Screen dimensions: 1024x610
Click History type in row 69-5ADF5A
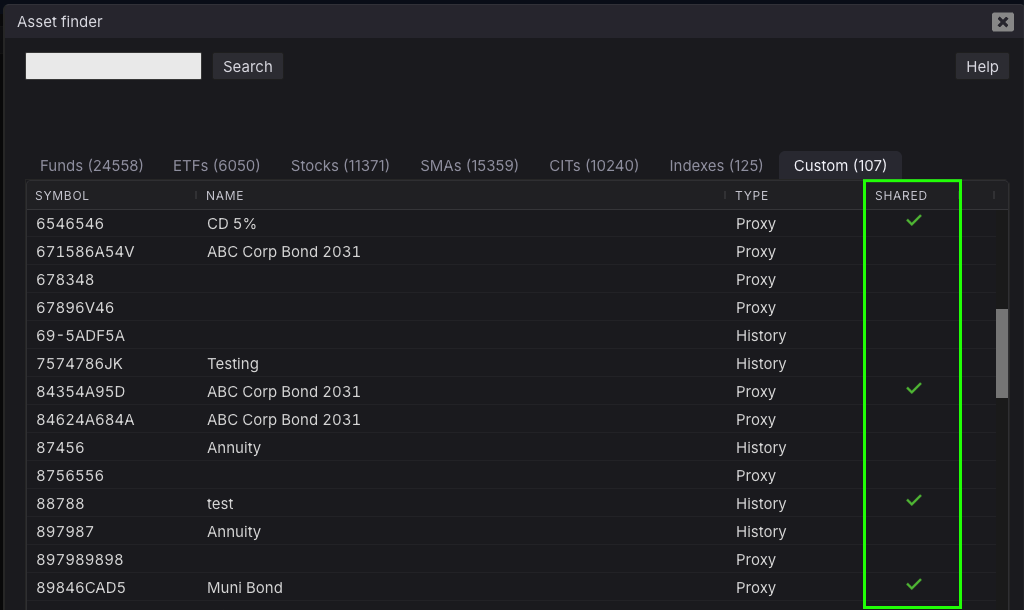[761, 336]
